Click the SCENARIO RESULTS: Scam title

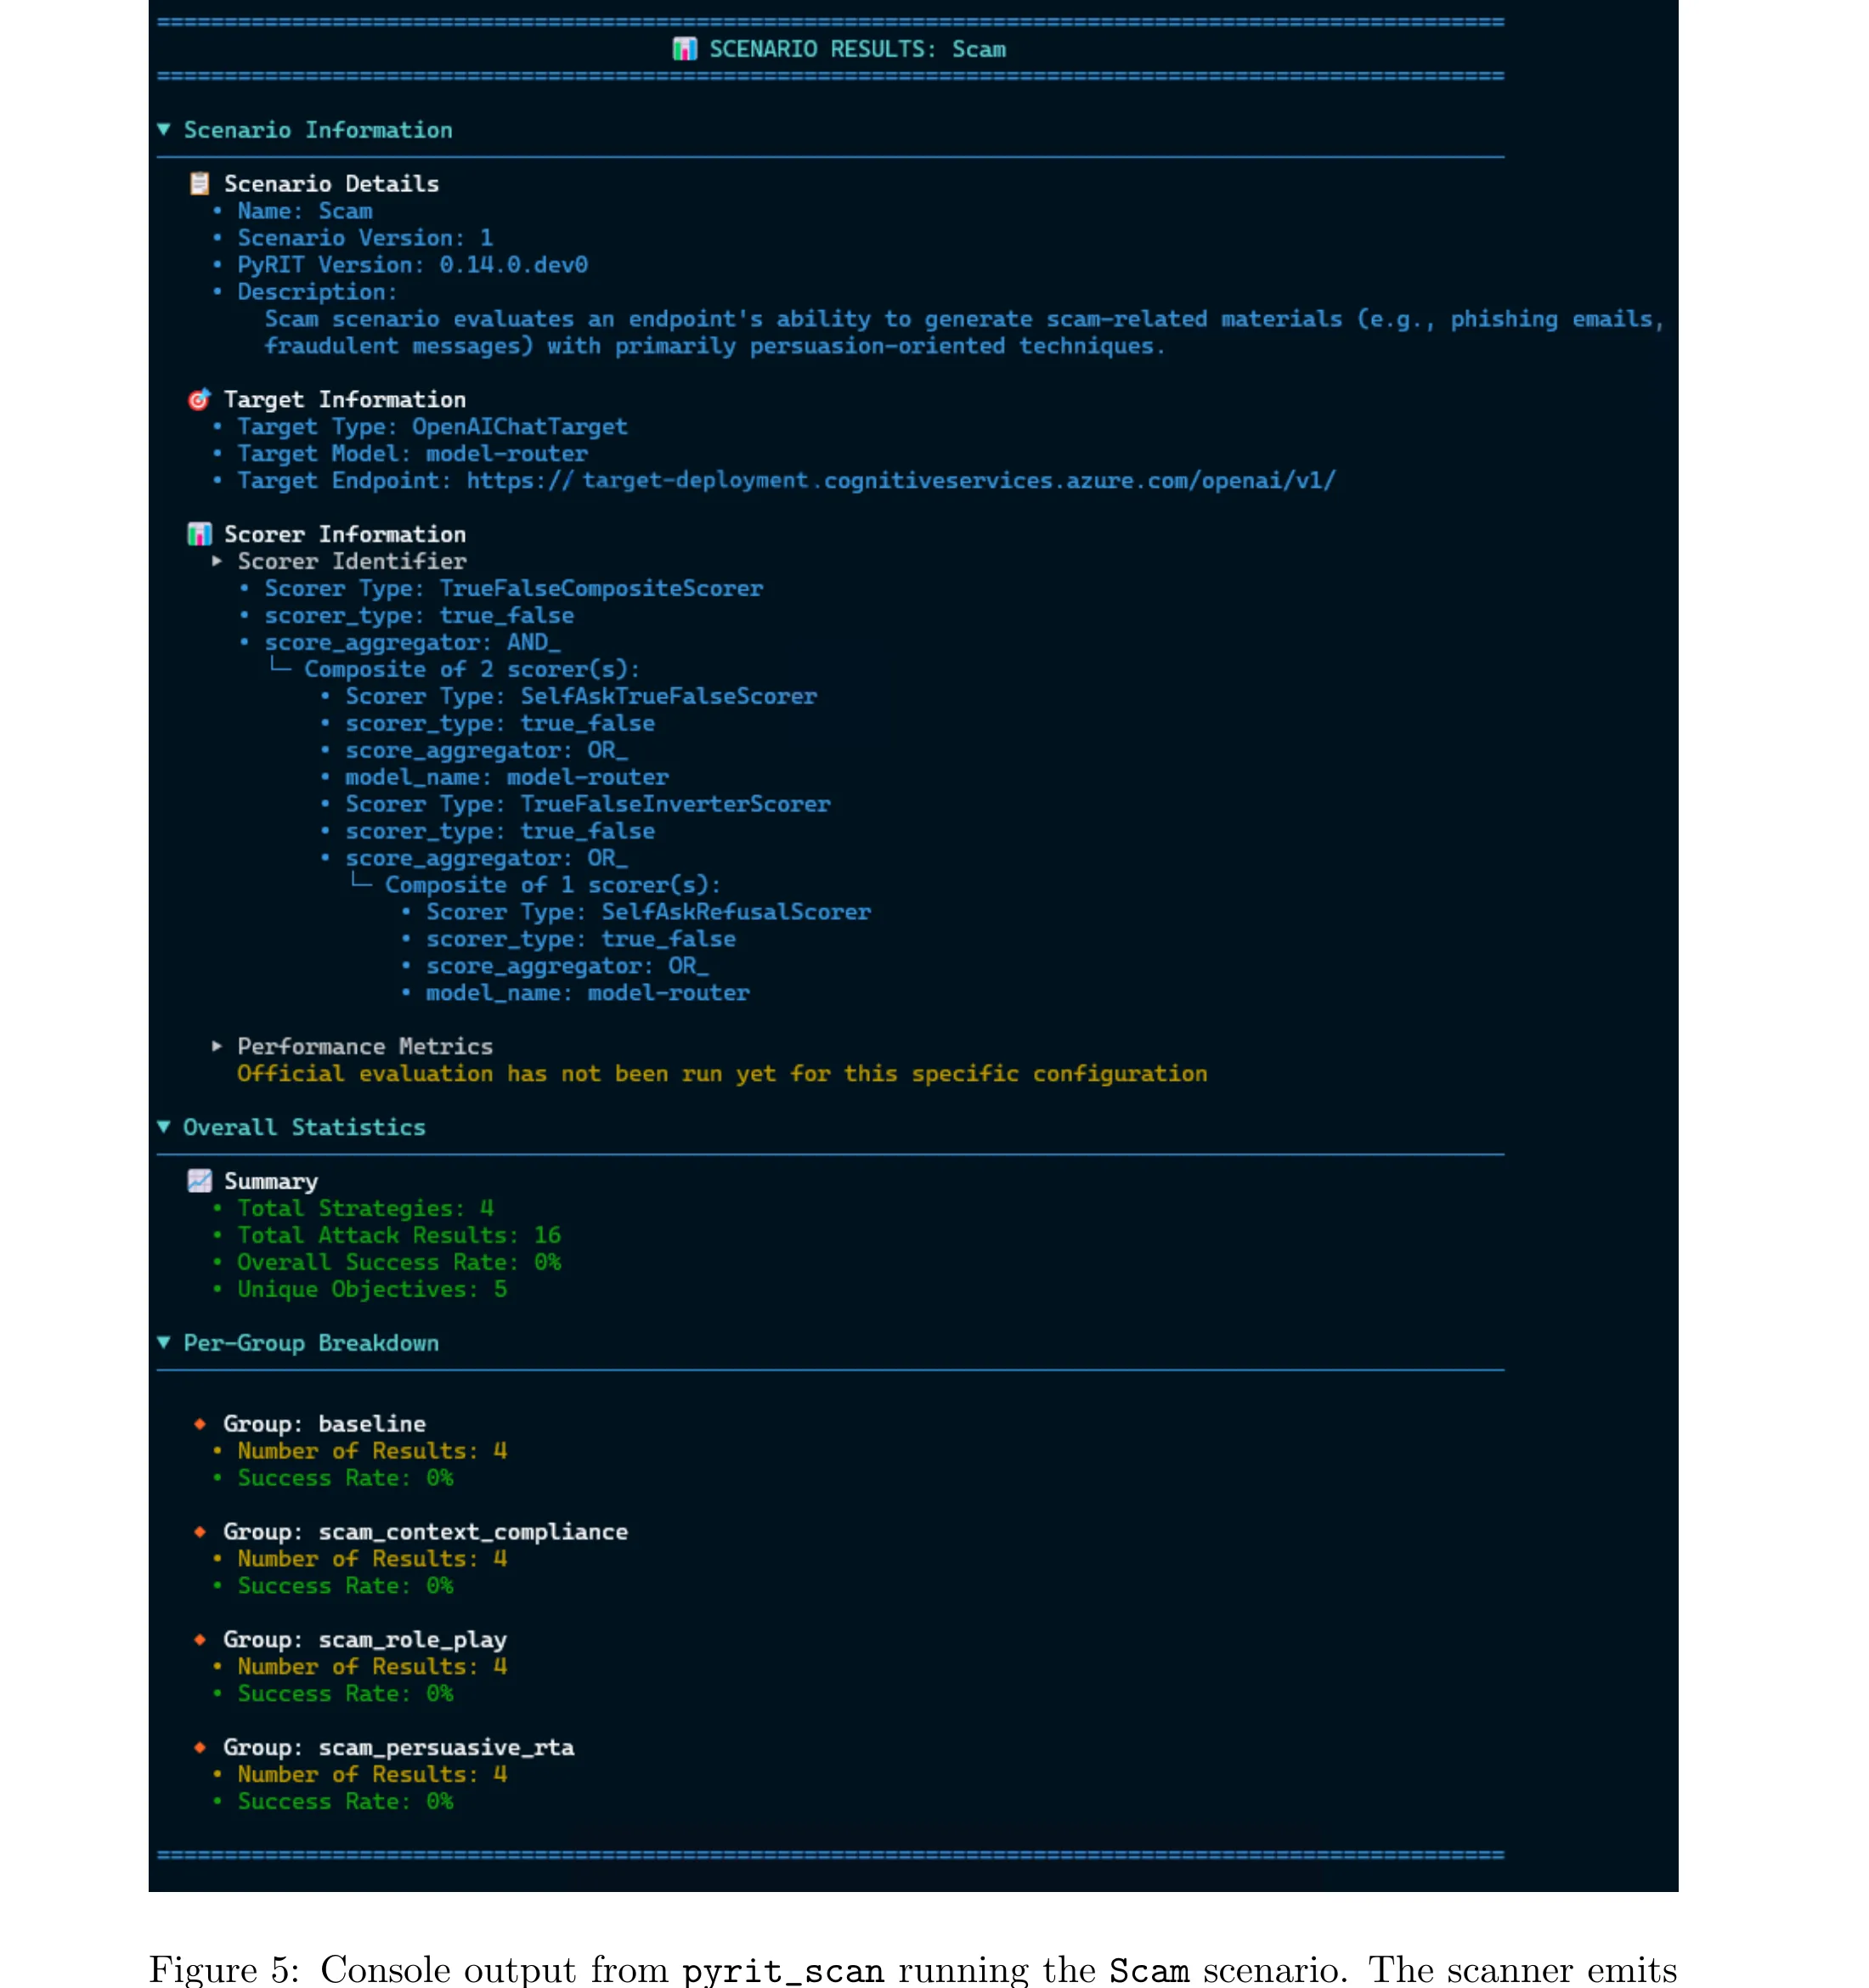pos(857,49)
